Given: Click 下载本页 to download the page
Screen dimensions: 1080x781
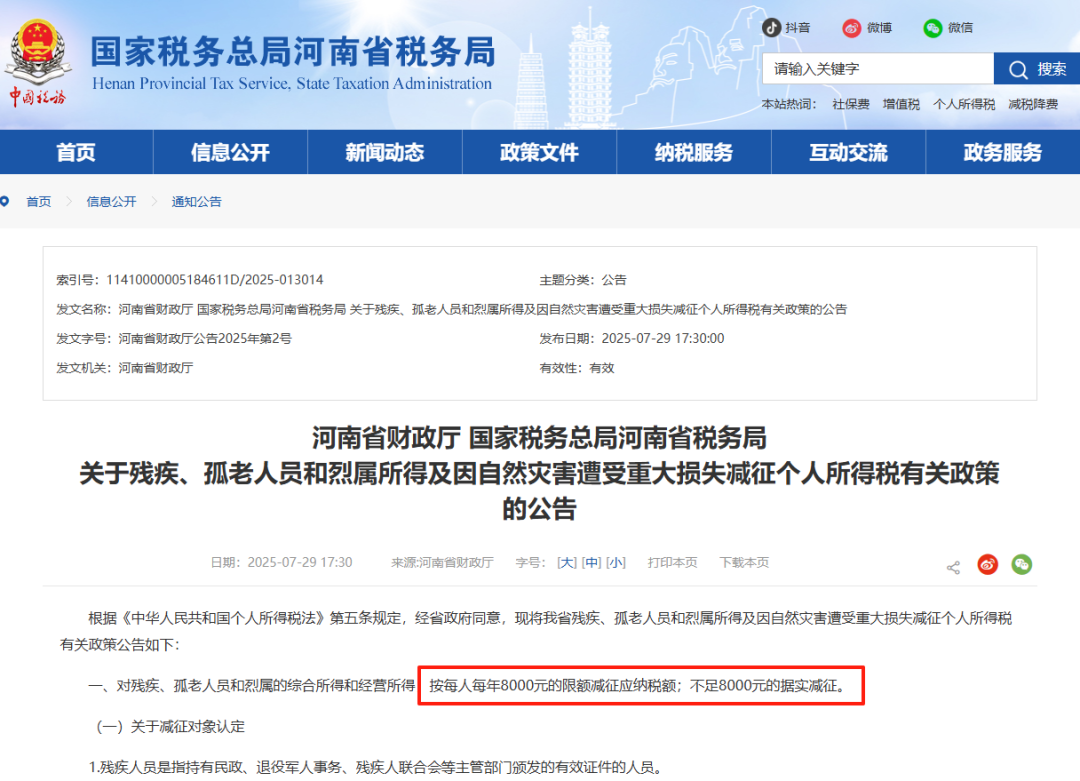Looking at the screenshot, I should click(744, 562).
